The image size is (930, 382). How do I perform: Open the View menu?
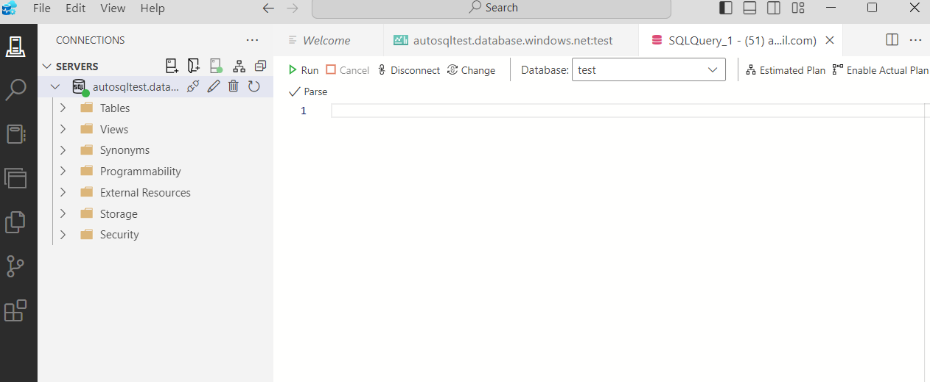pos(113,8)
